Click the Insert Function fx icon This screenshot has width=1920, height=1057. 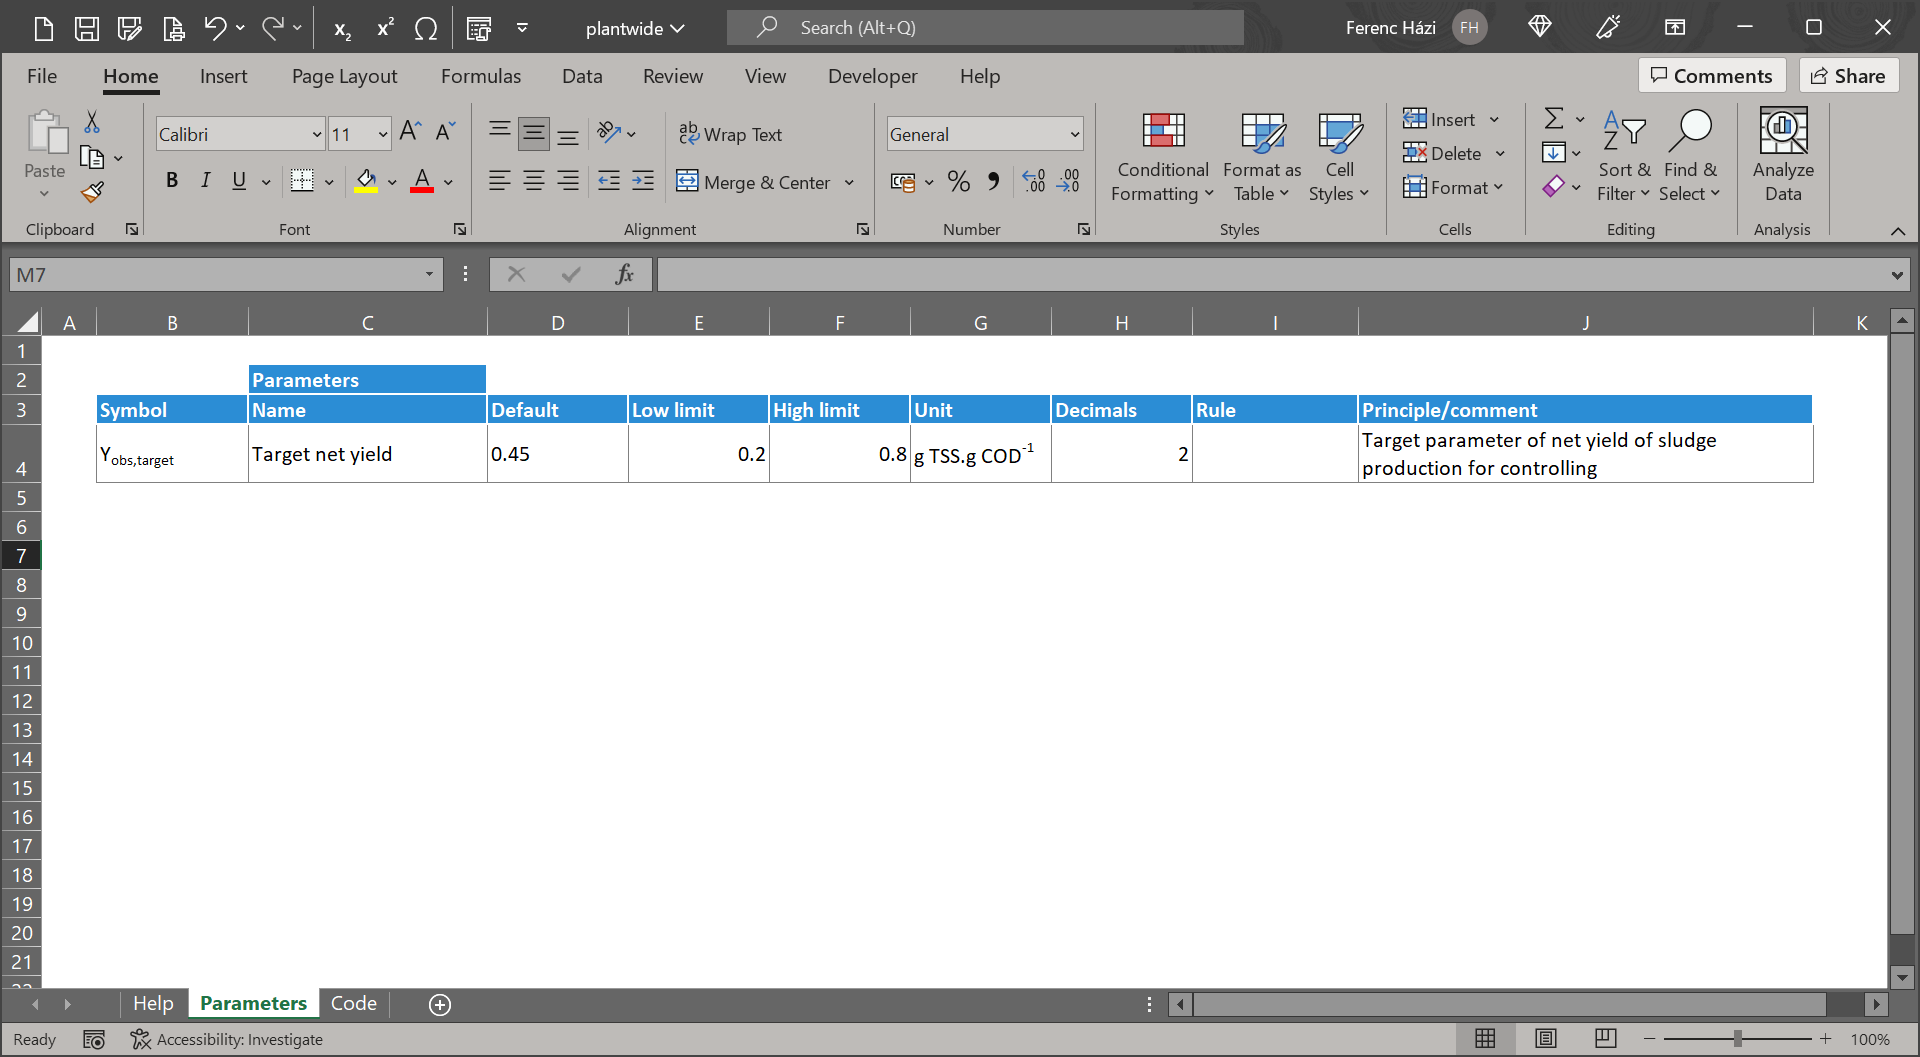coord(624,274)
